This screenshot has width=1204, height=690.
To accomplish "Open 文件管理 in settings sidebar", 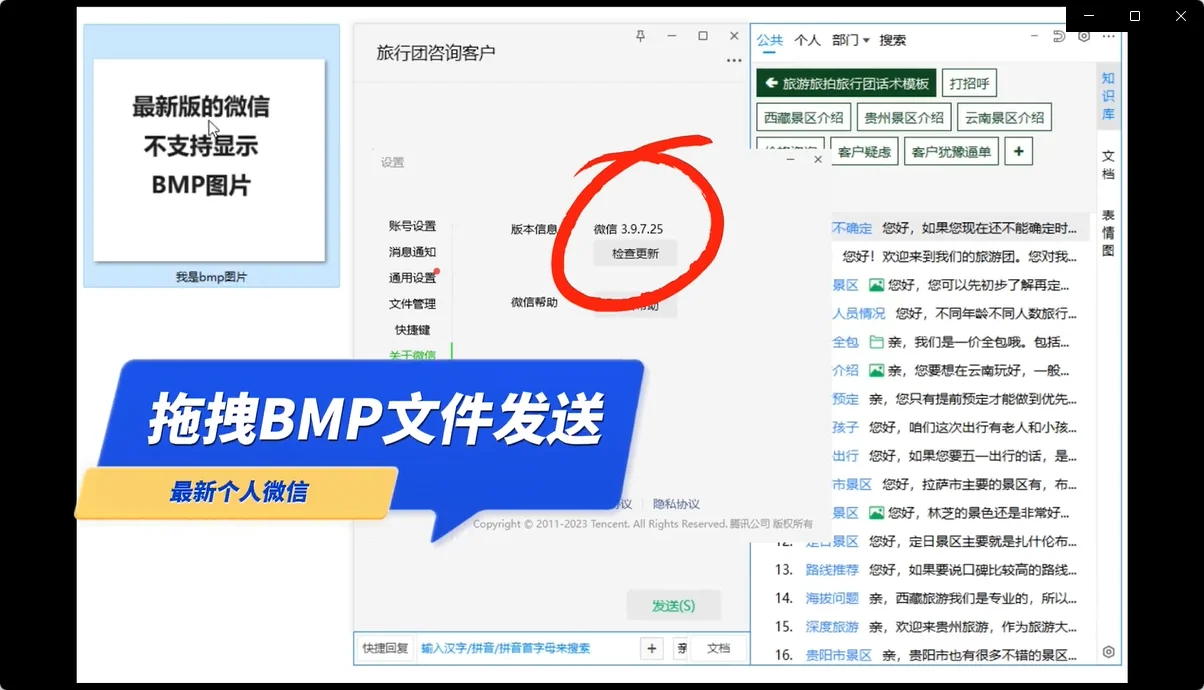I will pos(412,304).
